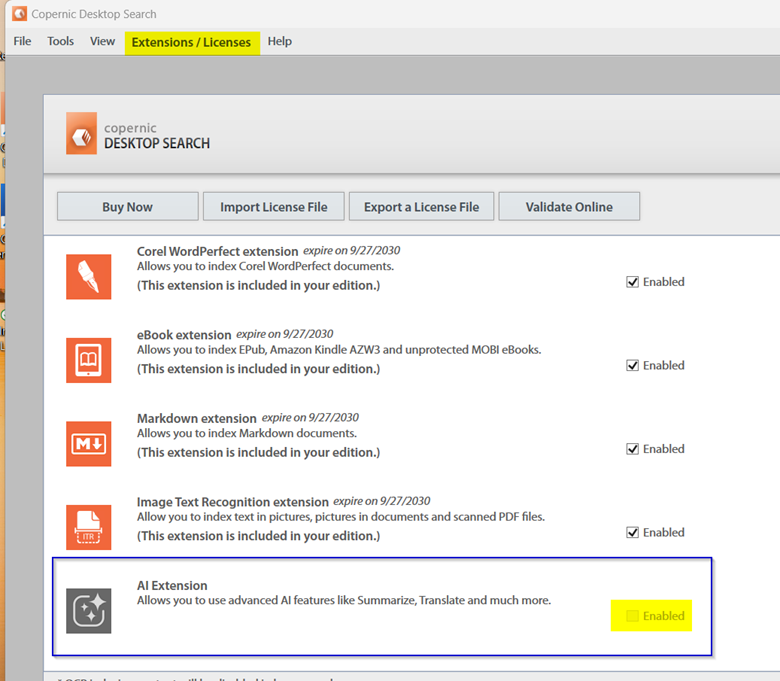Screen dimensions: 780x681
Task: Click 'included in your edition' under Markdown
Action: [259, 453]
